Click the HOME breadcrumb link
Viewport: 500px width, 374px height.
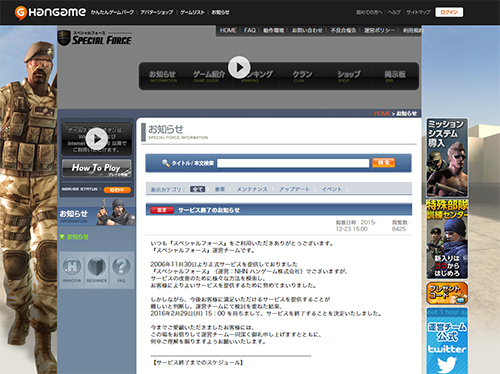click(x=382, y=114)
